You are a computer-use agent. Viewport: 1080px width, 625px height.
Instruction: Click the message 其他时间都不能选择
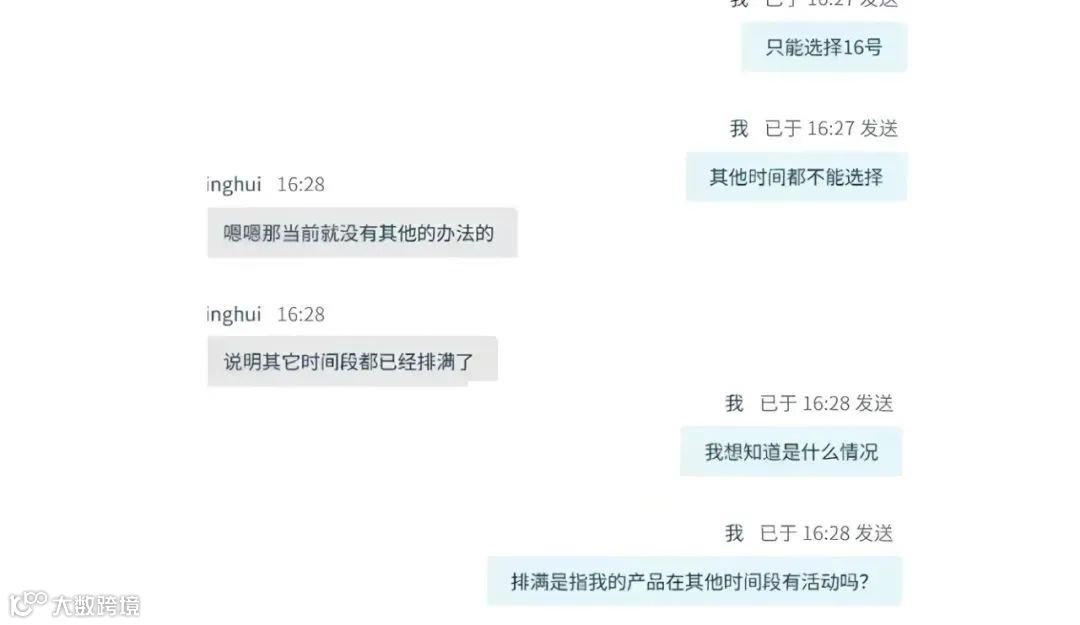pyautogui.click(x=796, y=177)
